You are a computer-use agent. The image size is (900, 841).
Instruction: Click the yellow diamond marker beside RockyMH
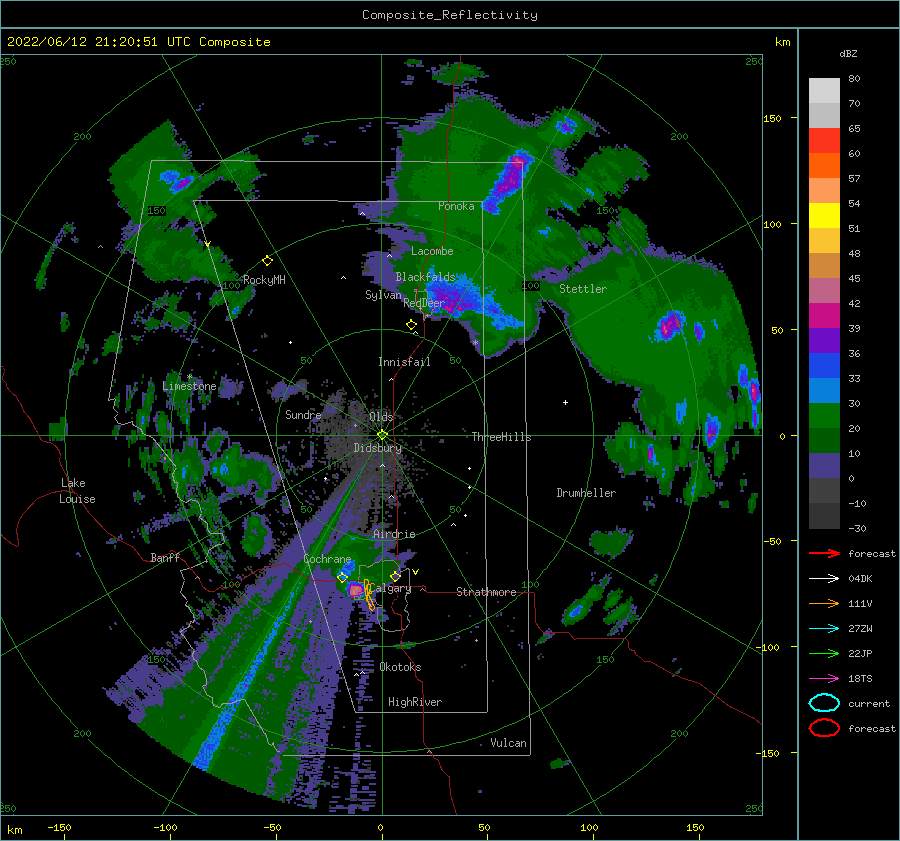tap(267, 261)
